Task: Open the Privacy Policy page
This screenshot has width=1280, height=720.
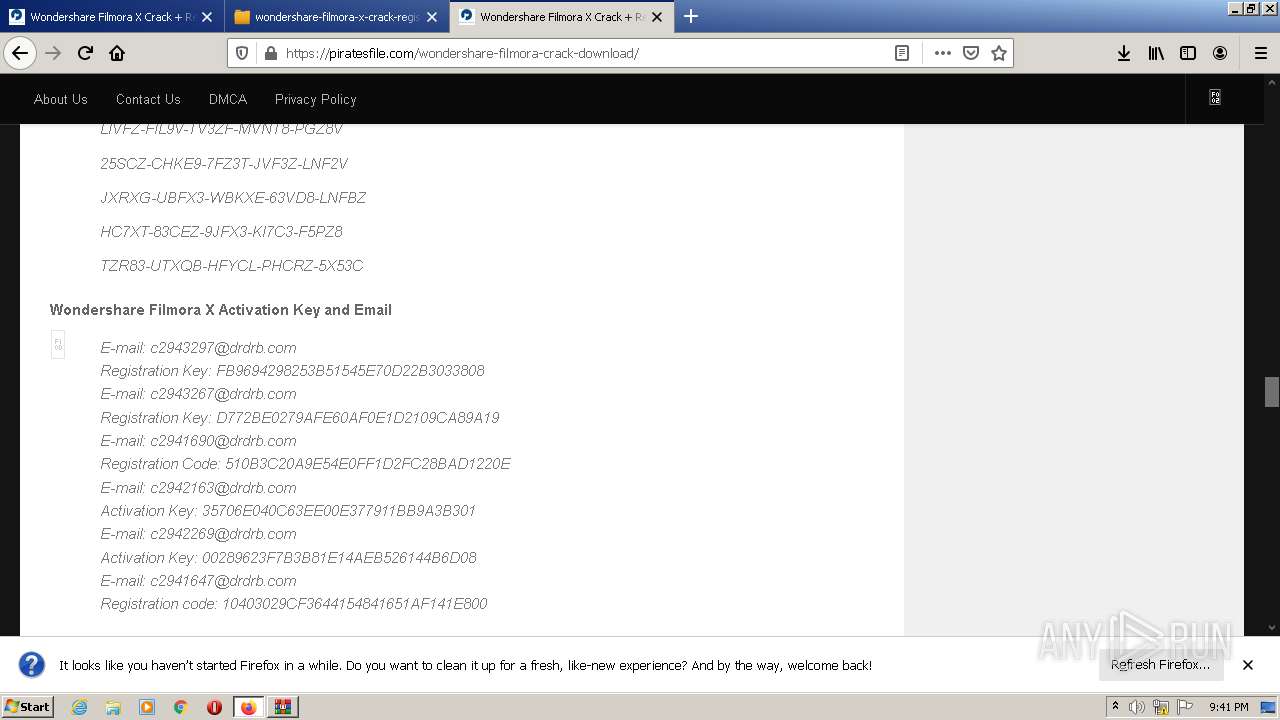Action: [x=316, y=99]
